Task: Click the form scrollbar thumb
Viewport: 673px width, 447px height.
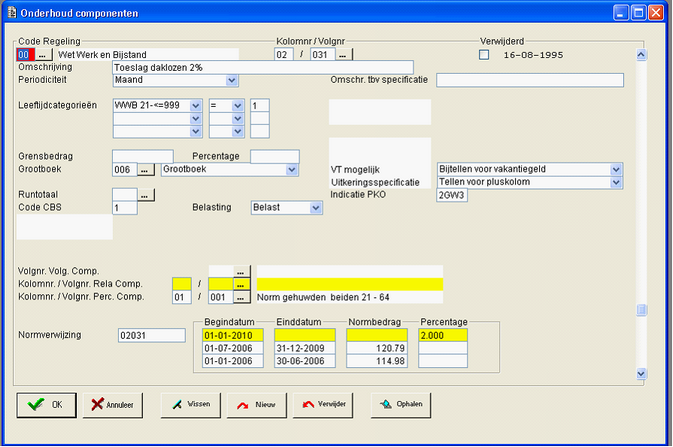Action: pyautogui.click(x=641, y=310)
